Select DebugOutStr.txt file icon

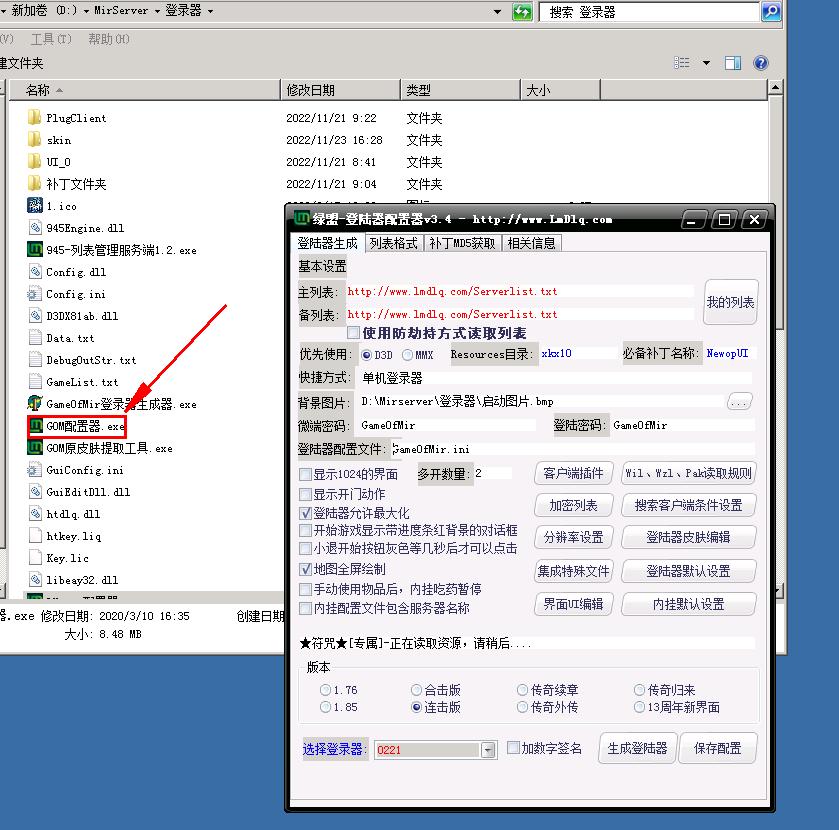35,360
